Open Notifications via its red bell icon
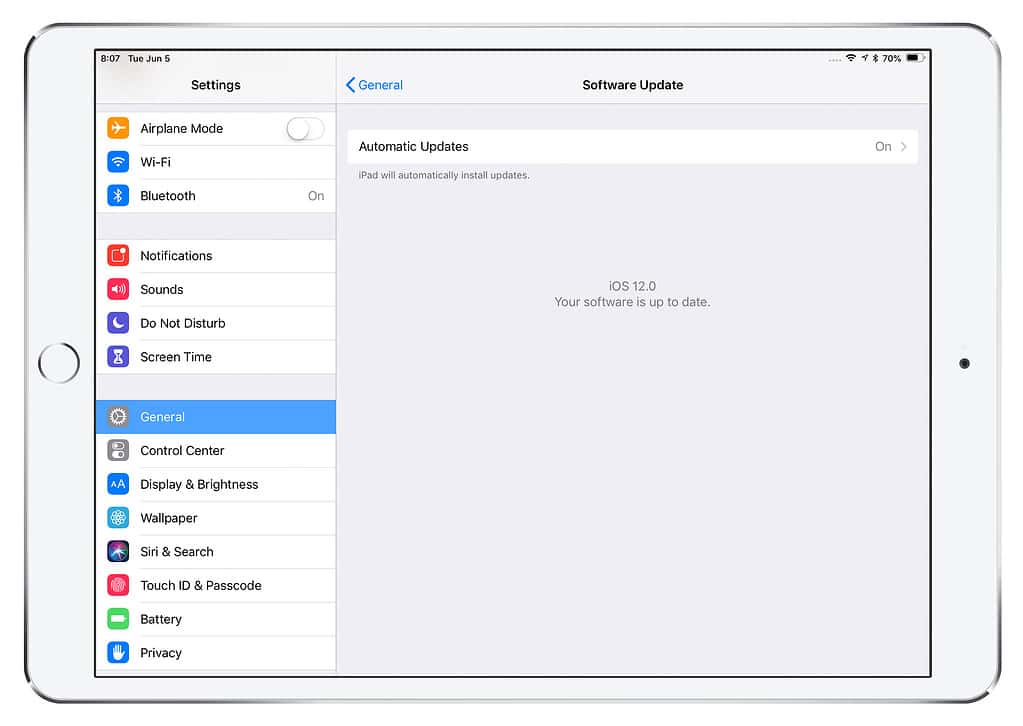The width and height of the screenshot is (1023, 726). [x=118, y=255]
